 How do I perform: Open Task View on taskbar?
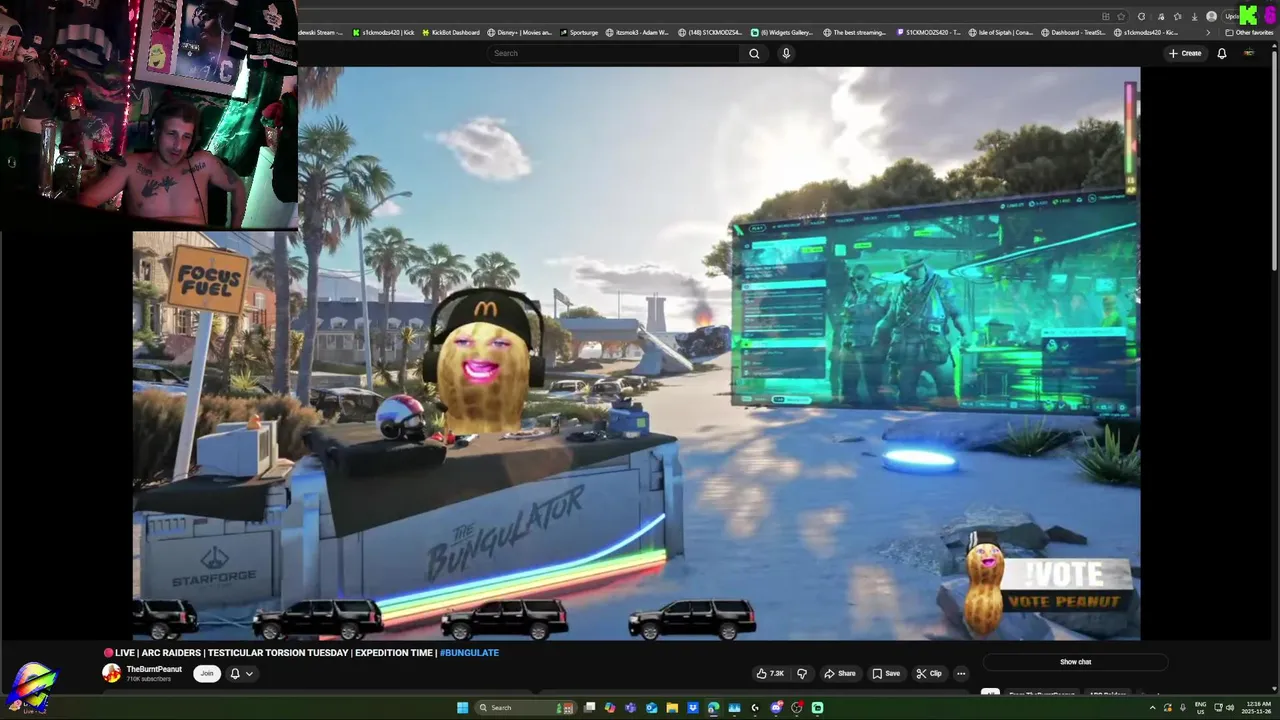(x=589, y=708)
